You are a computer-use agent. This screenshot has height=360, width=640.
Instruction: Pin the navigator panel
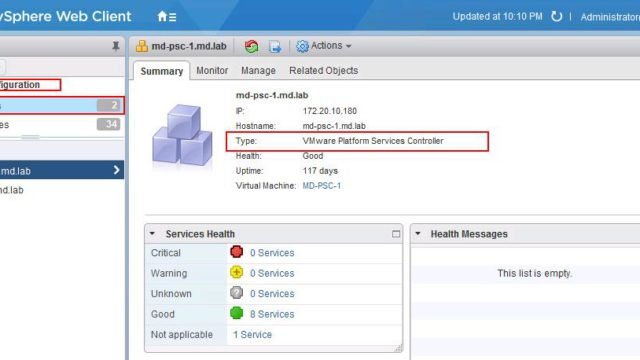click(116, 46)
